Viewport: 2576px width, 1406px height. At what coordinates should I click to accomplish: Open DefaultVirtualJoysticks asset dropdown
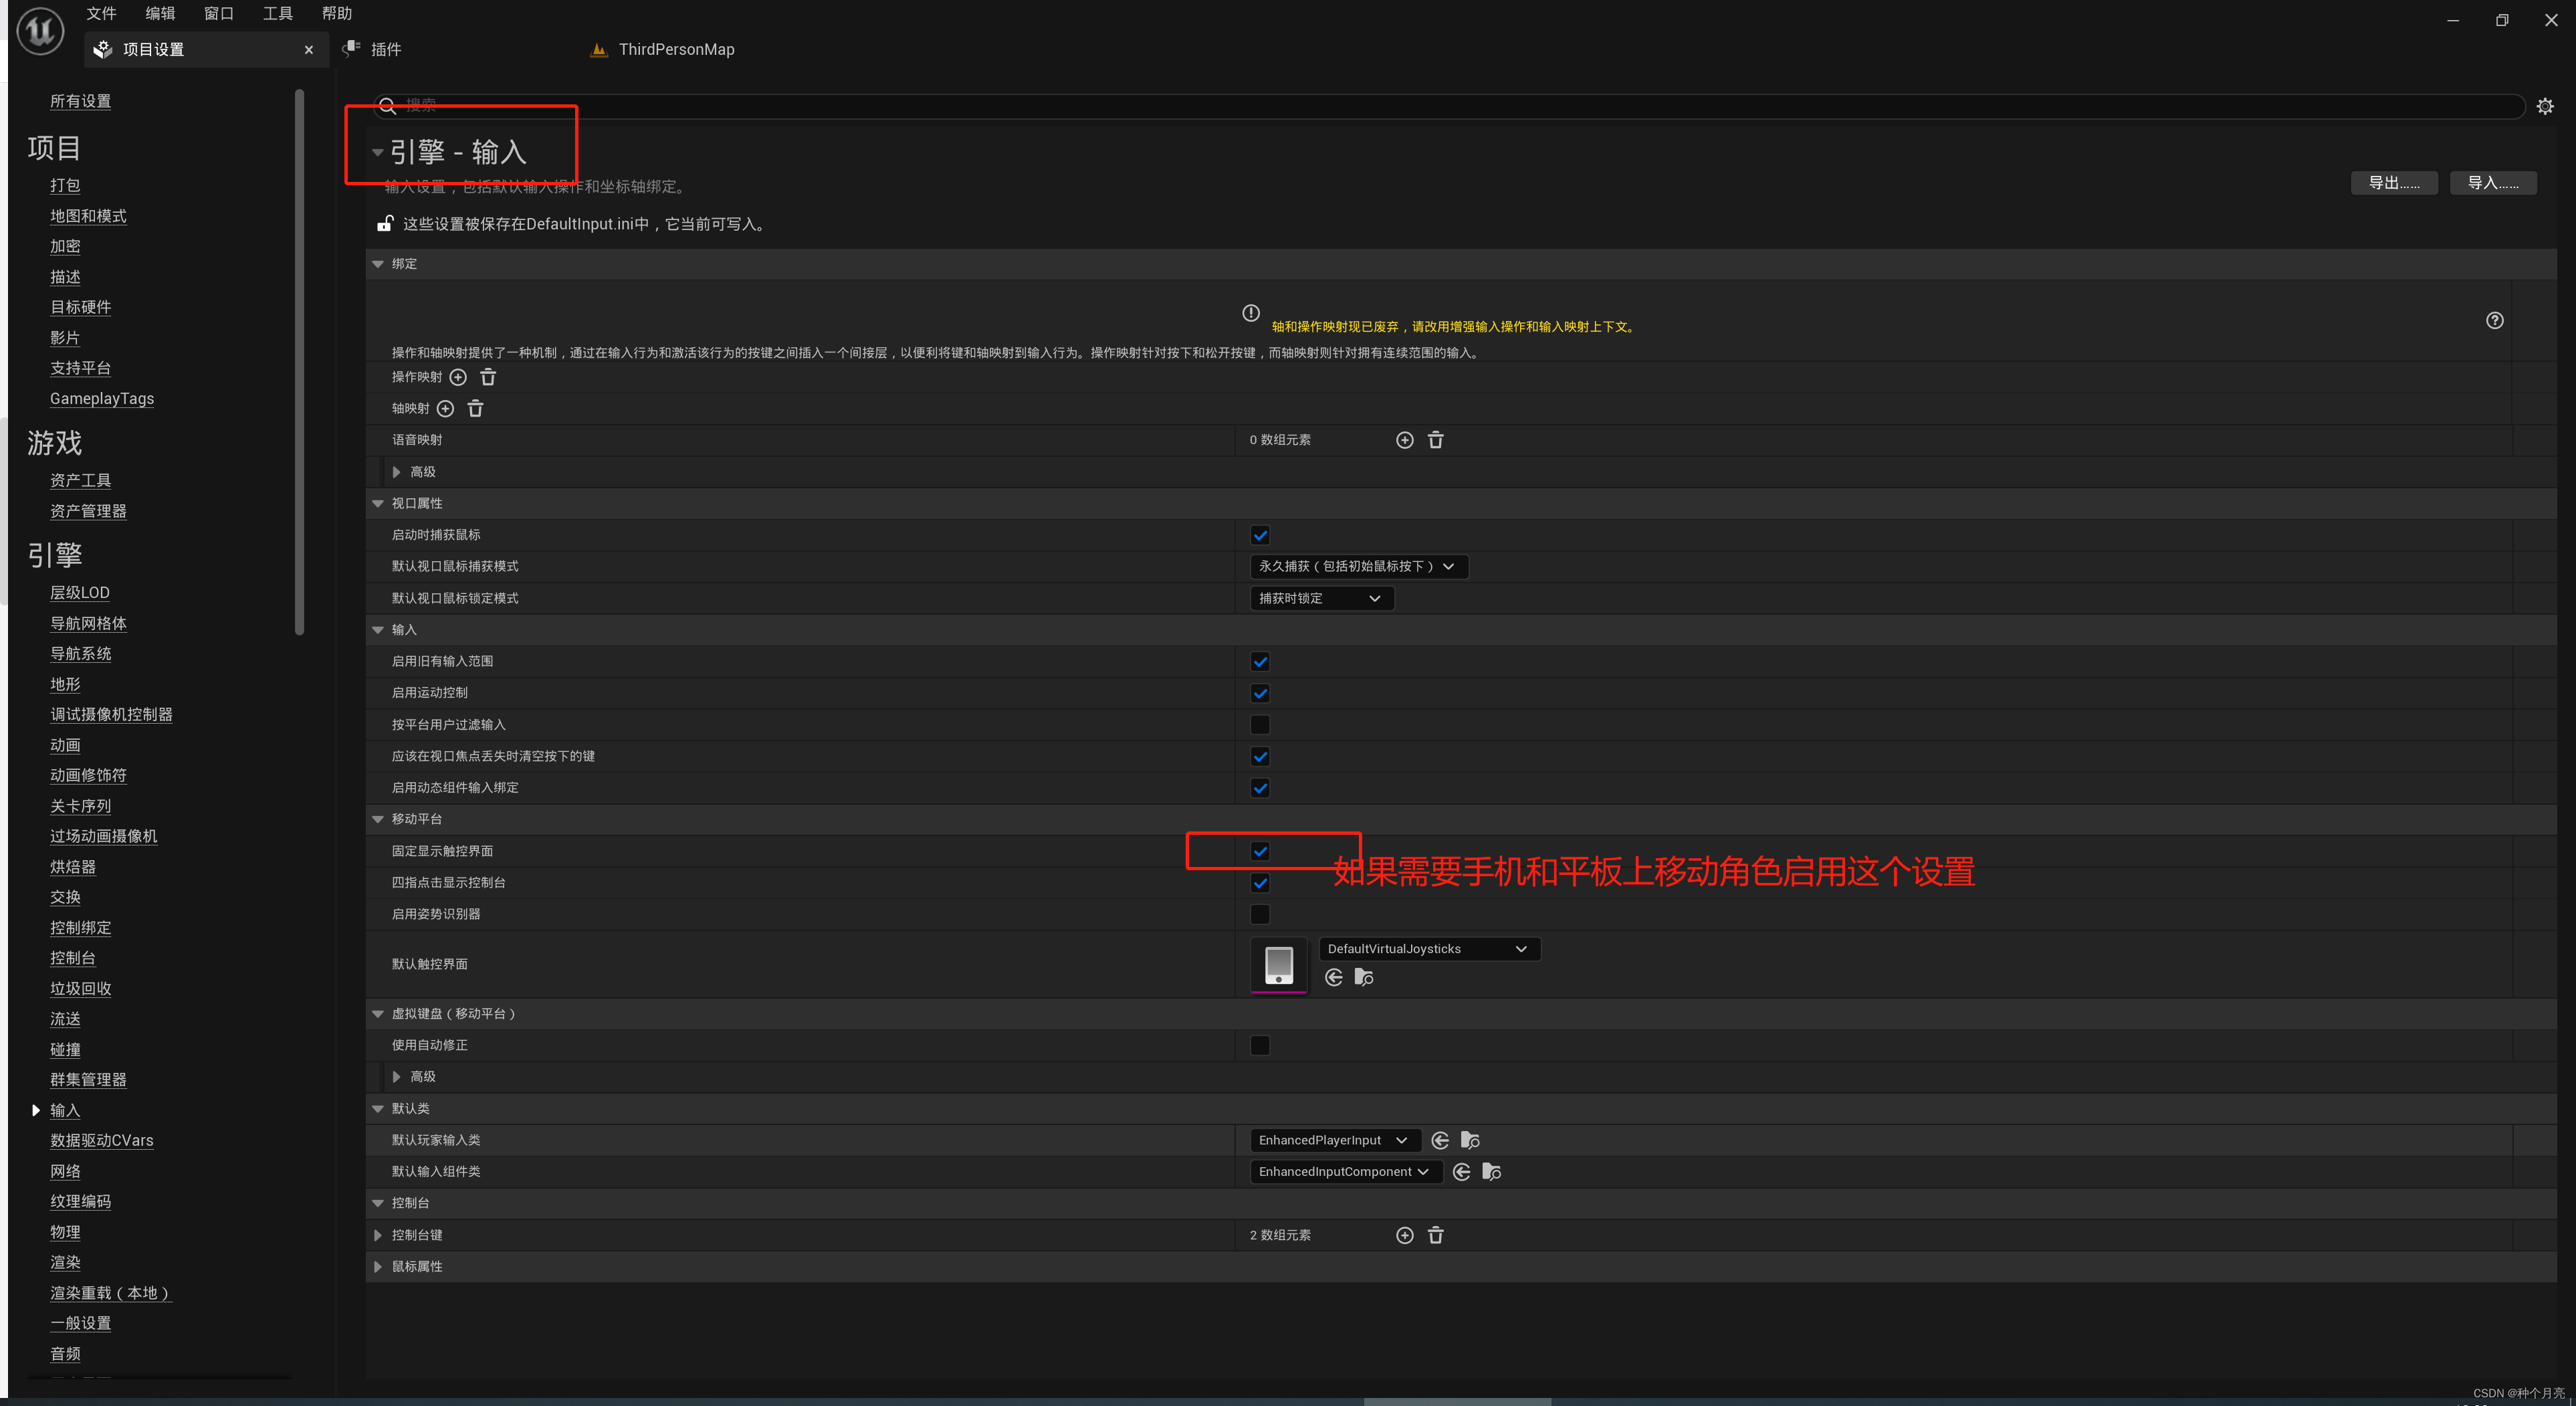1430,949
